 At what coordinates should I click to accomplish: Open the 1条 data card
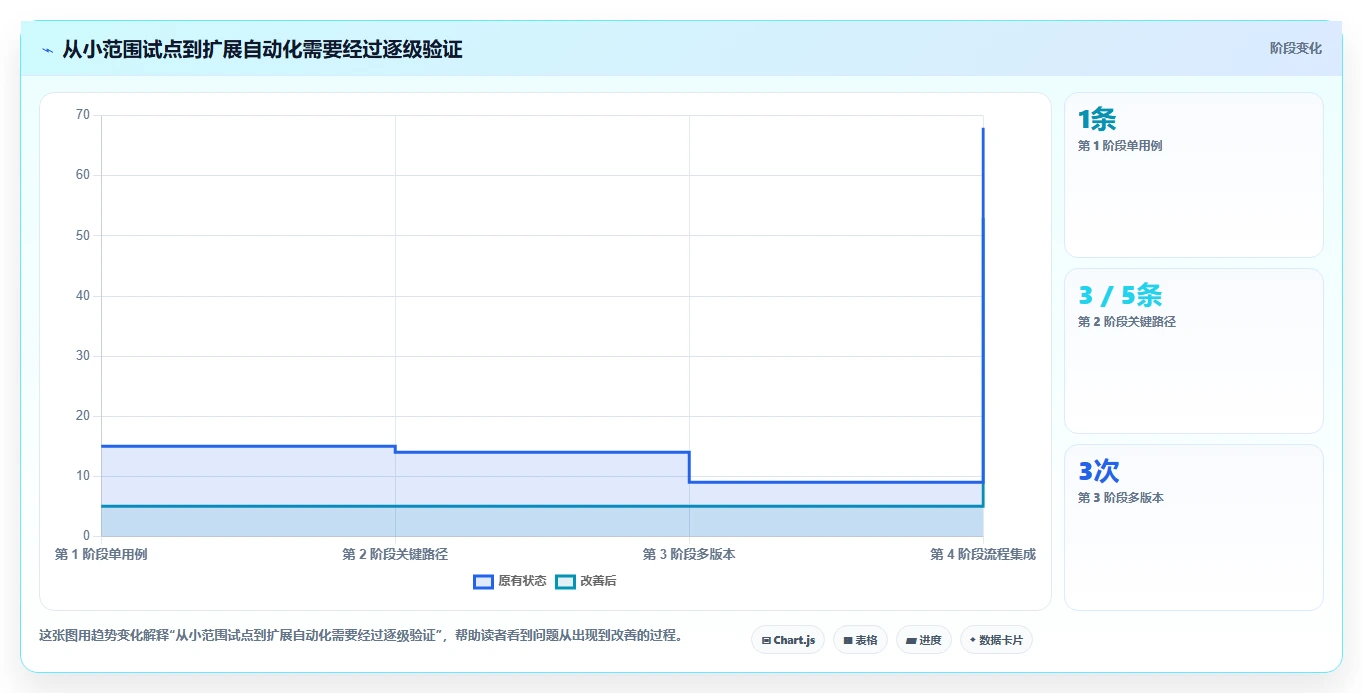[x=1194, y=175]
